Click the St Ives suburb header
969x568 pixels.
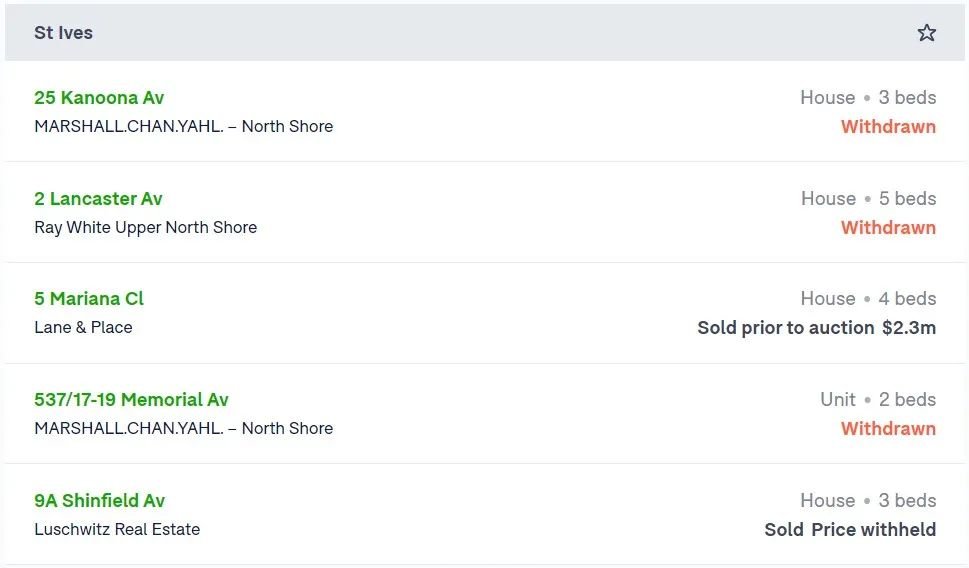pyautogui.click(x=63, y=33)
